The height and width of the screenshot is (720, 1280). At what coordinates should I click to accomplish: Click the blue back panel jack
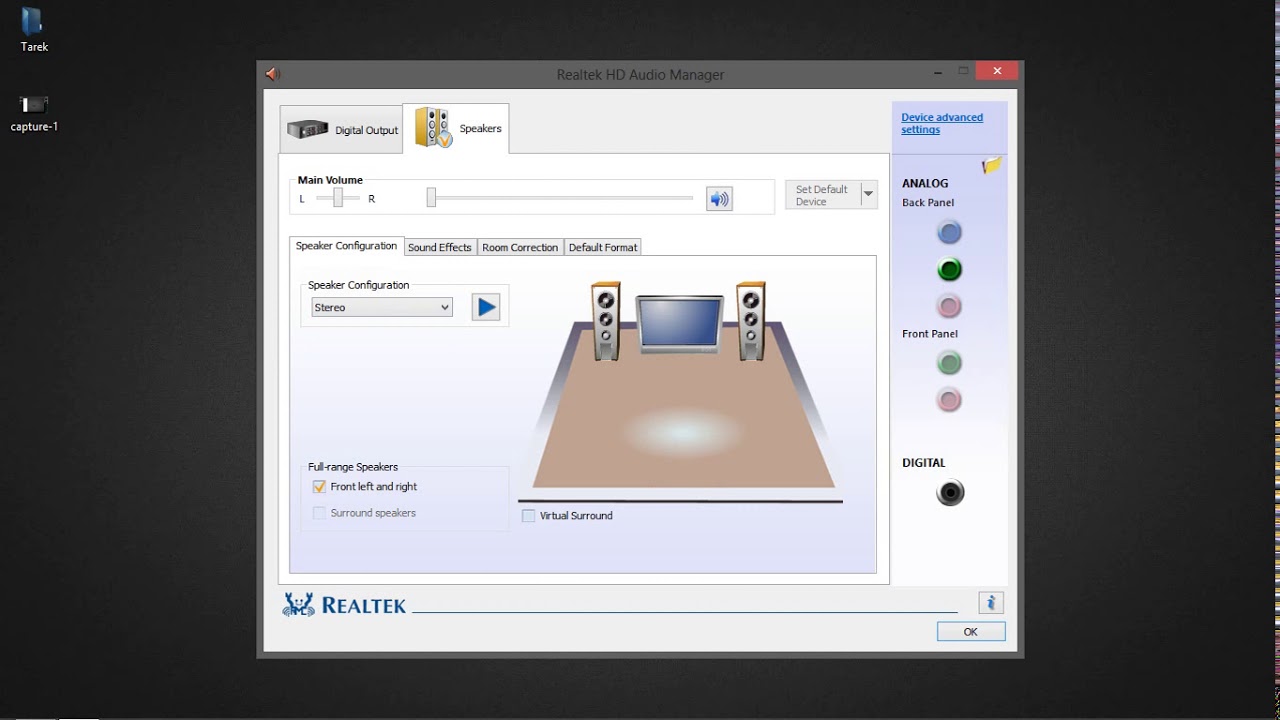[949, 233]
